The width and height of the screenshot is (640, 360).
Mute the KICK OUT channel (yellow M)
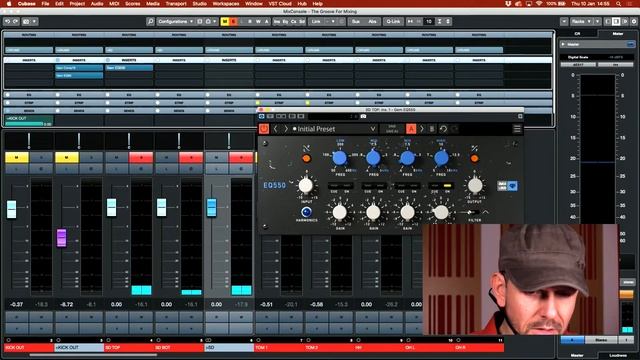pyautogui.click(x=17, y=158)
